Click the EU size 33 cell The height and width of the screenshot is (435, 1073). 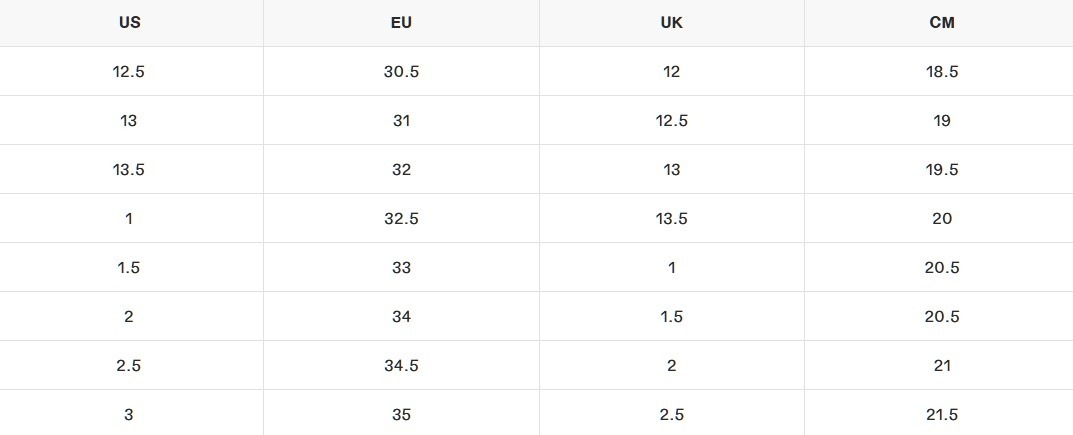401,268
